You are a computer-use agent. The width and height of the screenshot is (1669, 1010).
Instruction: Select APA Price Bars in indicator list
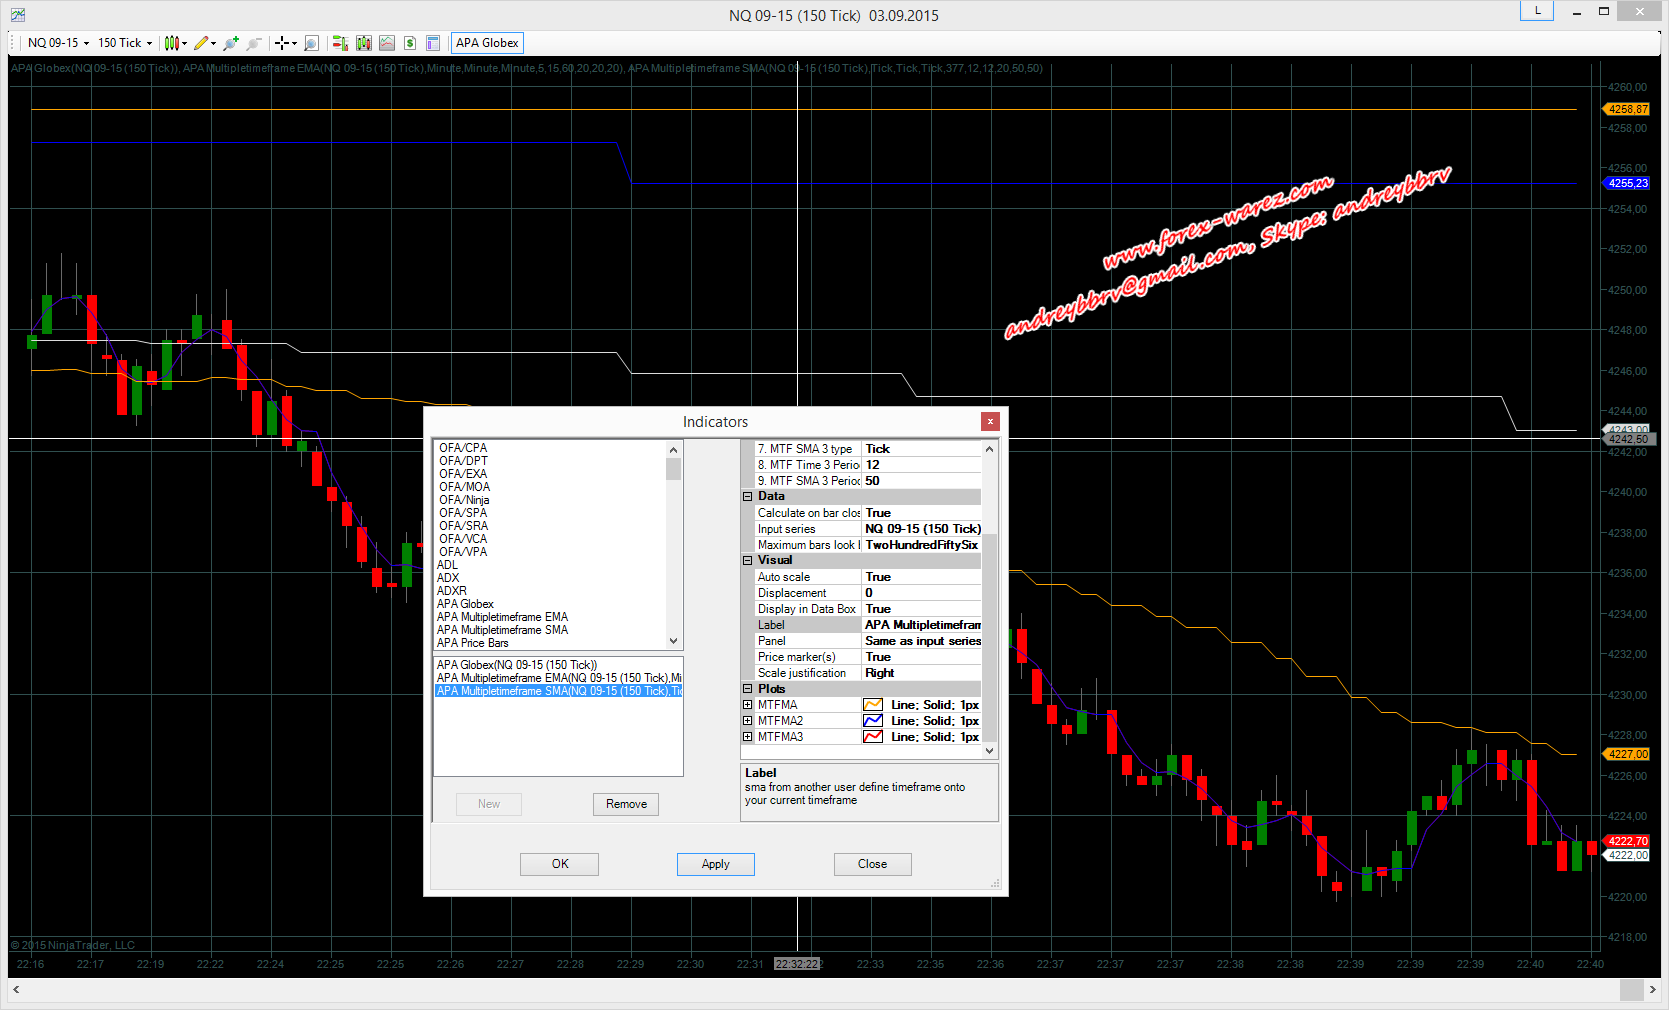(x=473, y=643)
